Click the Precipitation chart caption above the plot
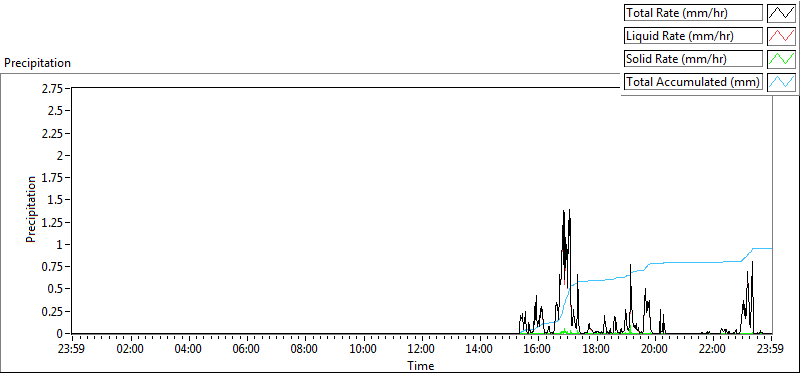 pyautogui.click(x=37, y=63)
